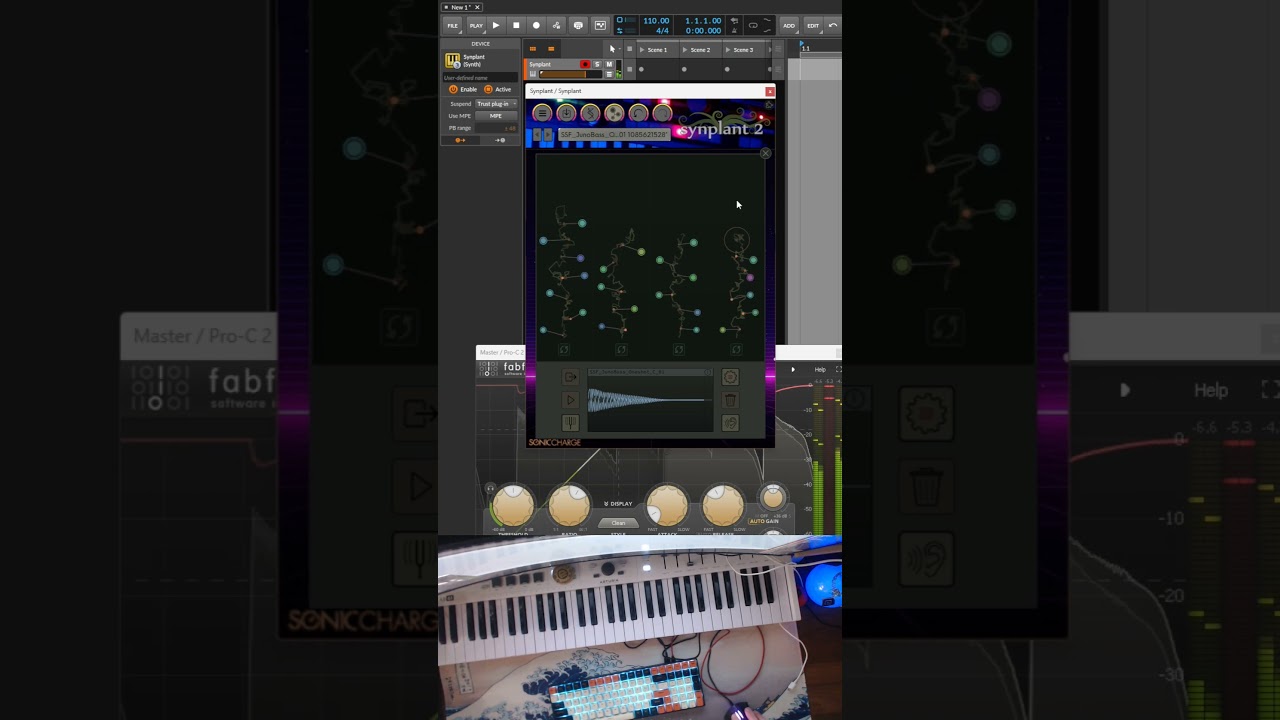Adjust the Synplant track volume fader
The image size is (1280, 720).
(570, 74)
